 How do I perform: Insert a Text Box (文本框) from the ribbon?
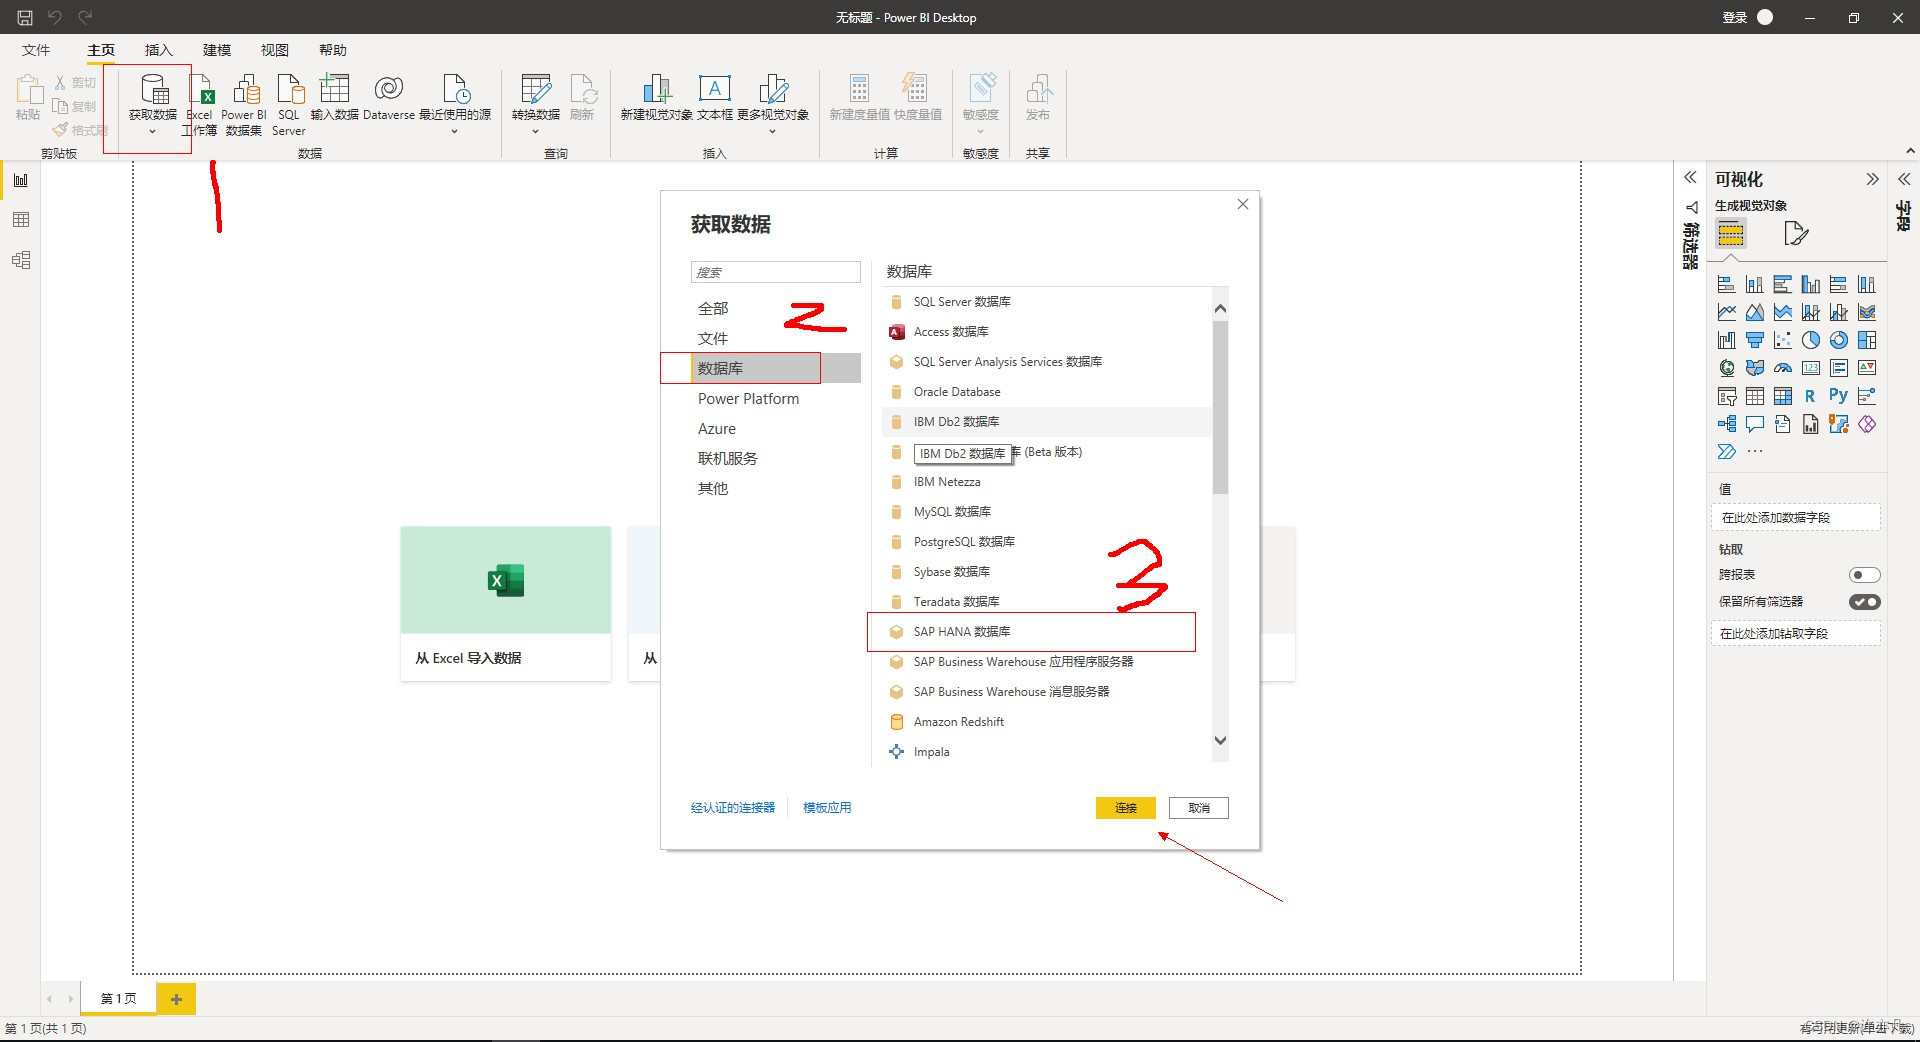pos(714,89)
